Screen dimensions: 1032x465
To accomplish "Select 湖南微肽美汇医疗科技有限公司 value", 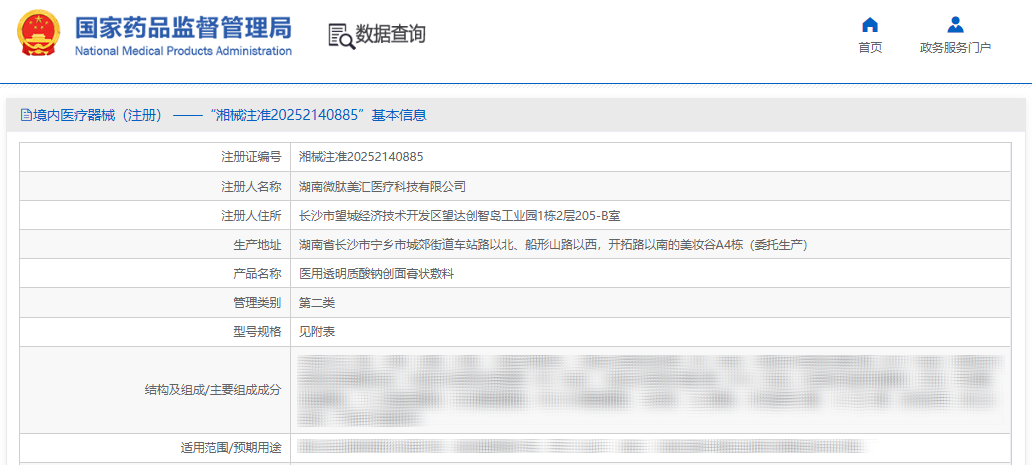I will 382,186.
